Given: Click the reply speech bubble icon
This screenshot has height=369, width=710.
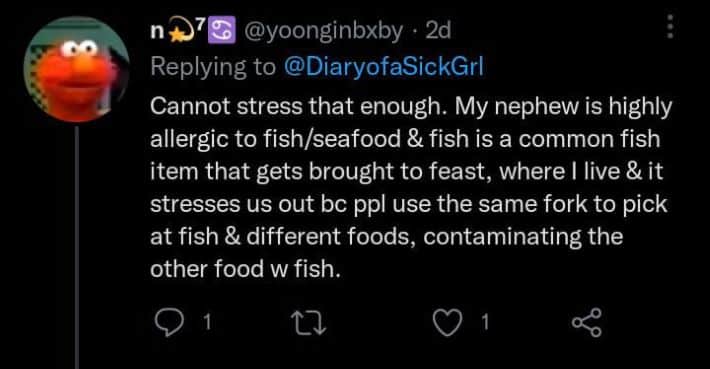Looking at the screenshot, I should [169, 322].
